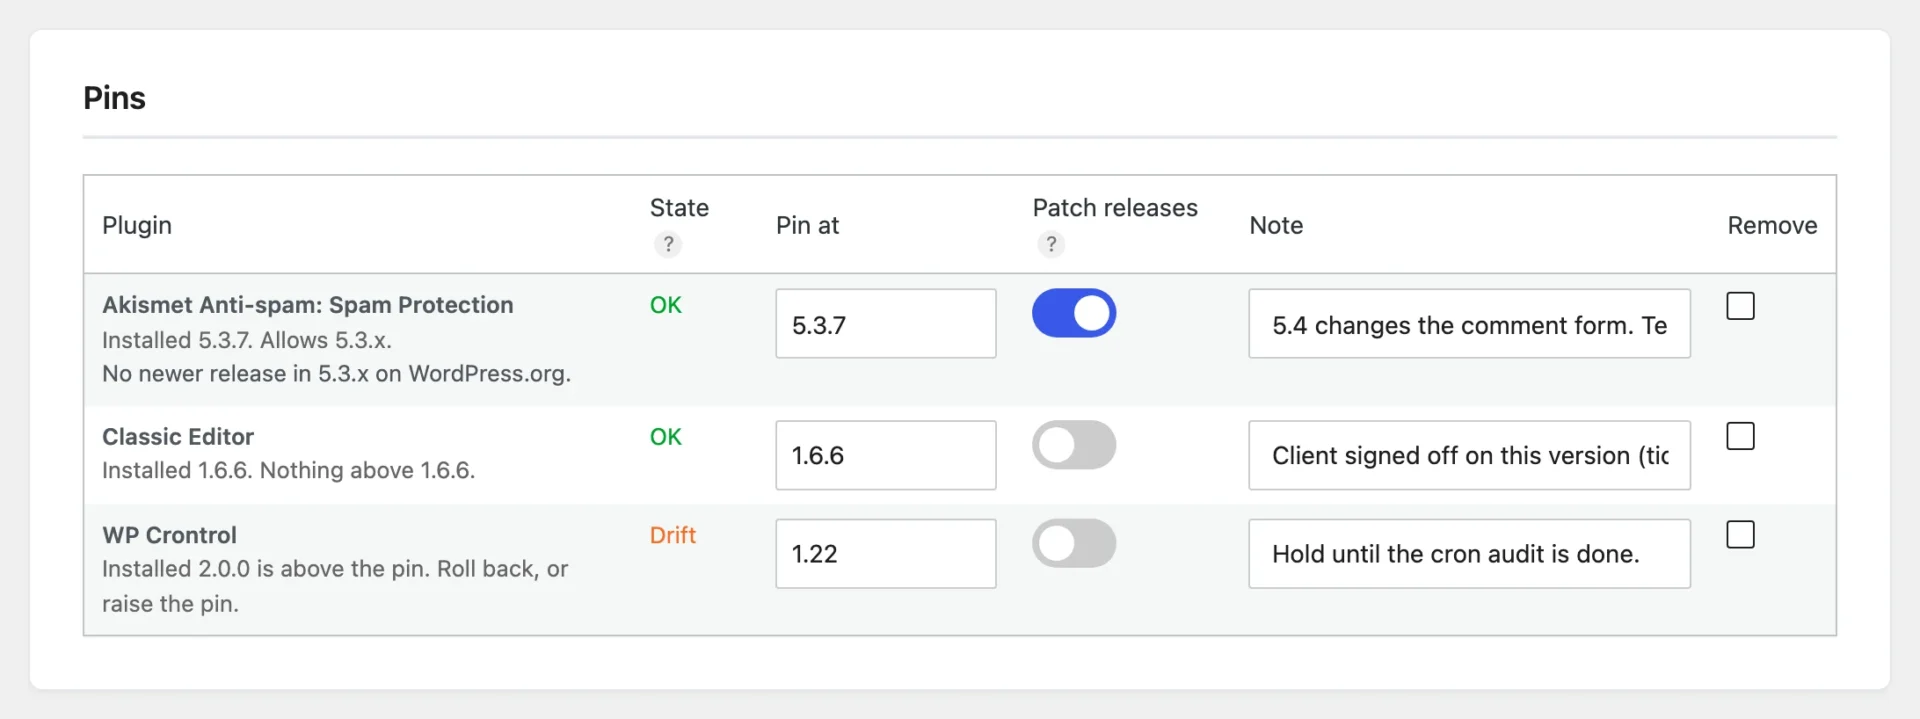This screenshot has width=1920, height=719.
Task: Click 'No newer release in 5.3.x on WordPress.org.'
Action: pyautogui.click(x=337, y=374)
